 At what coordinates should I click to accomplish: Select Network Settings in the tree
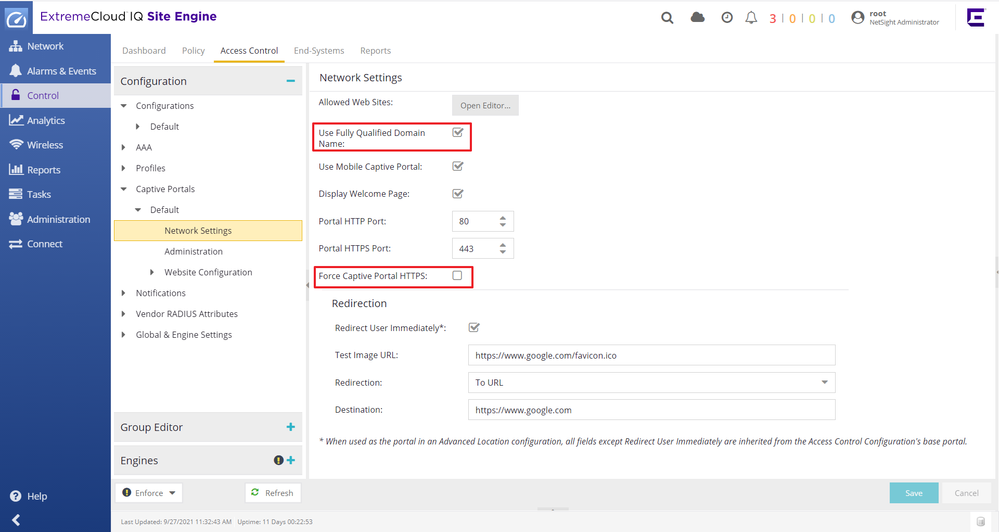click(208, 231)
